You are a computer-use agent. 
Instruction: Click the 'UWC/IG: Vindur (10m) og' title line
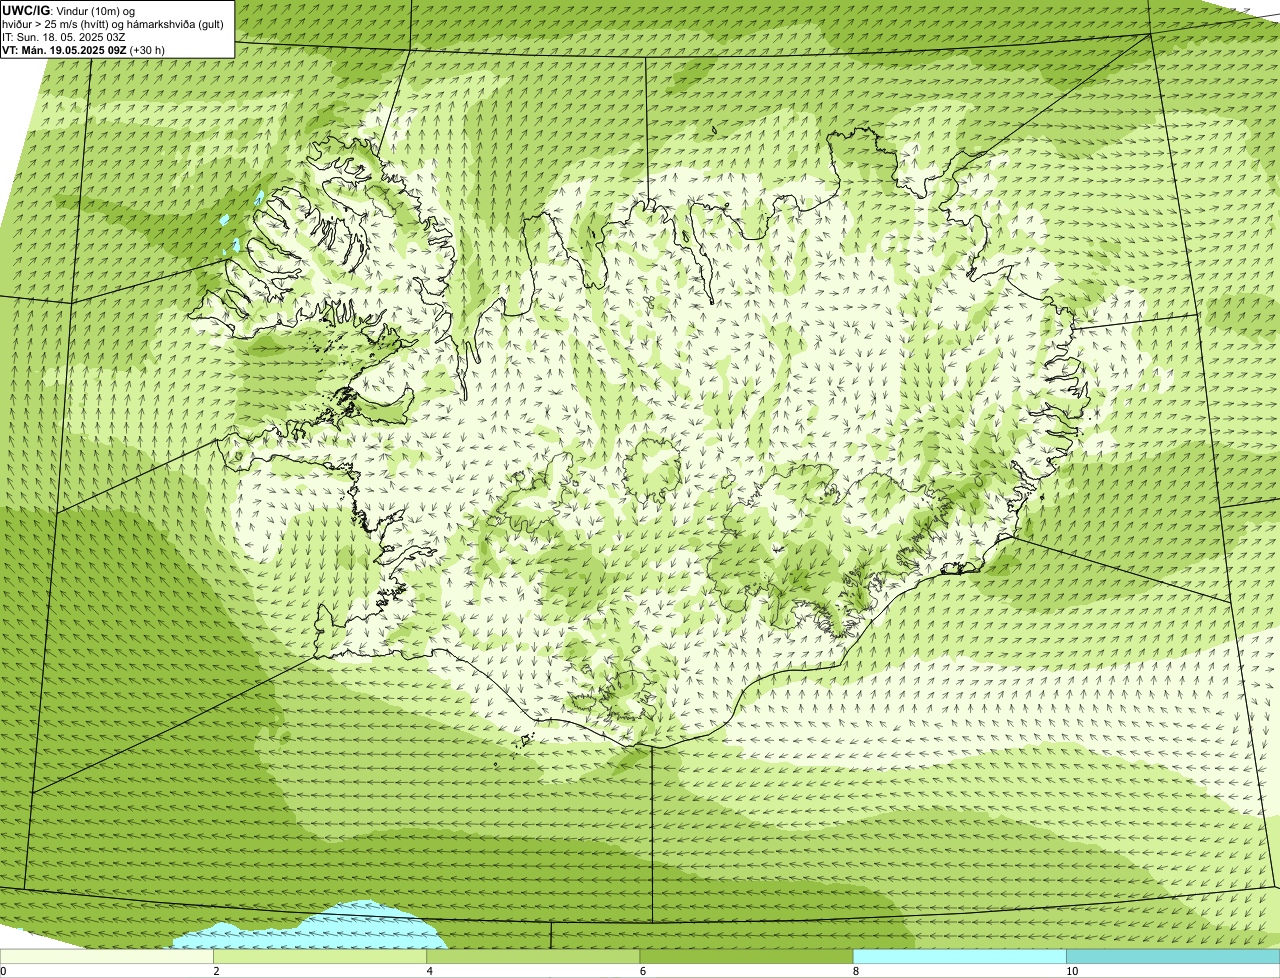click(69, 11)
